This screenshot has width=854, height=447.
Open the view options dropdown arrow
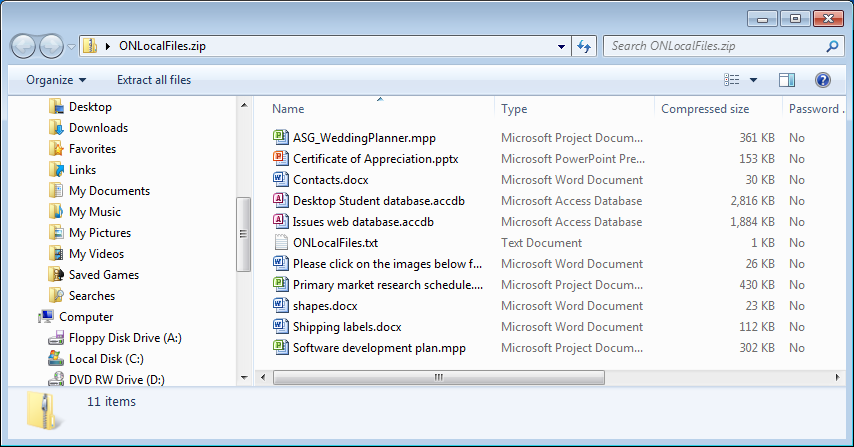pos(753,80)
